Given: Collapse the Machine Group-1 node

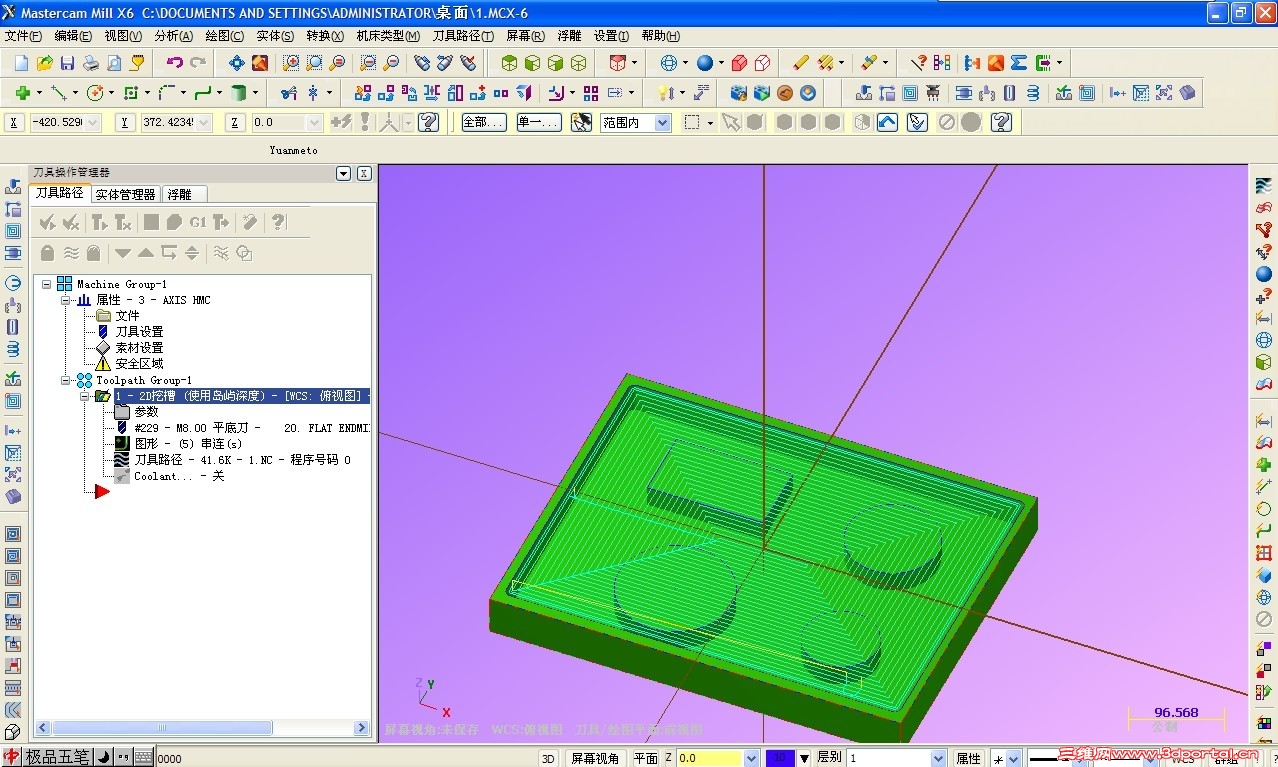Looking at the screenshot, I should coord(46,284).
